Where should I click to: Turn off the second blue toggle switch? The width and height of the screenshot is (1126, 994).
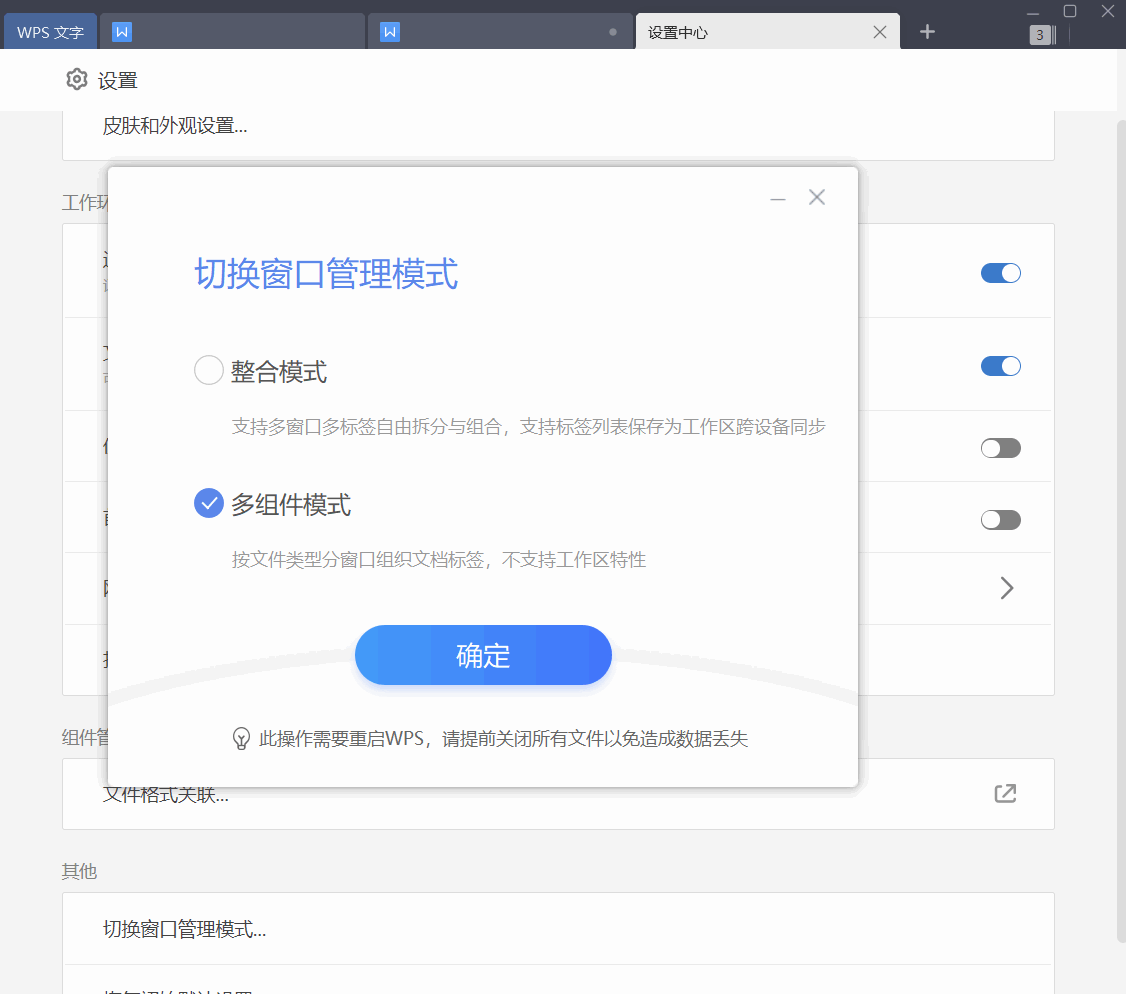(x=1000, y=366)
